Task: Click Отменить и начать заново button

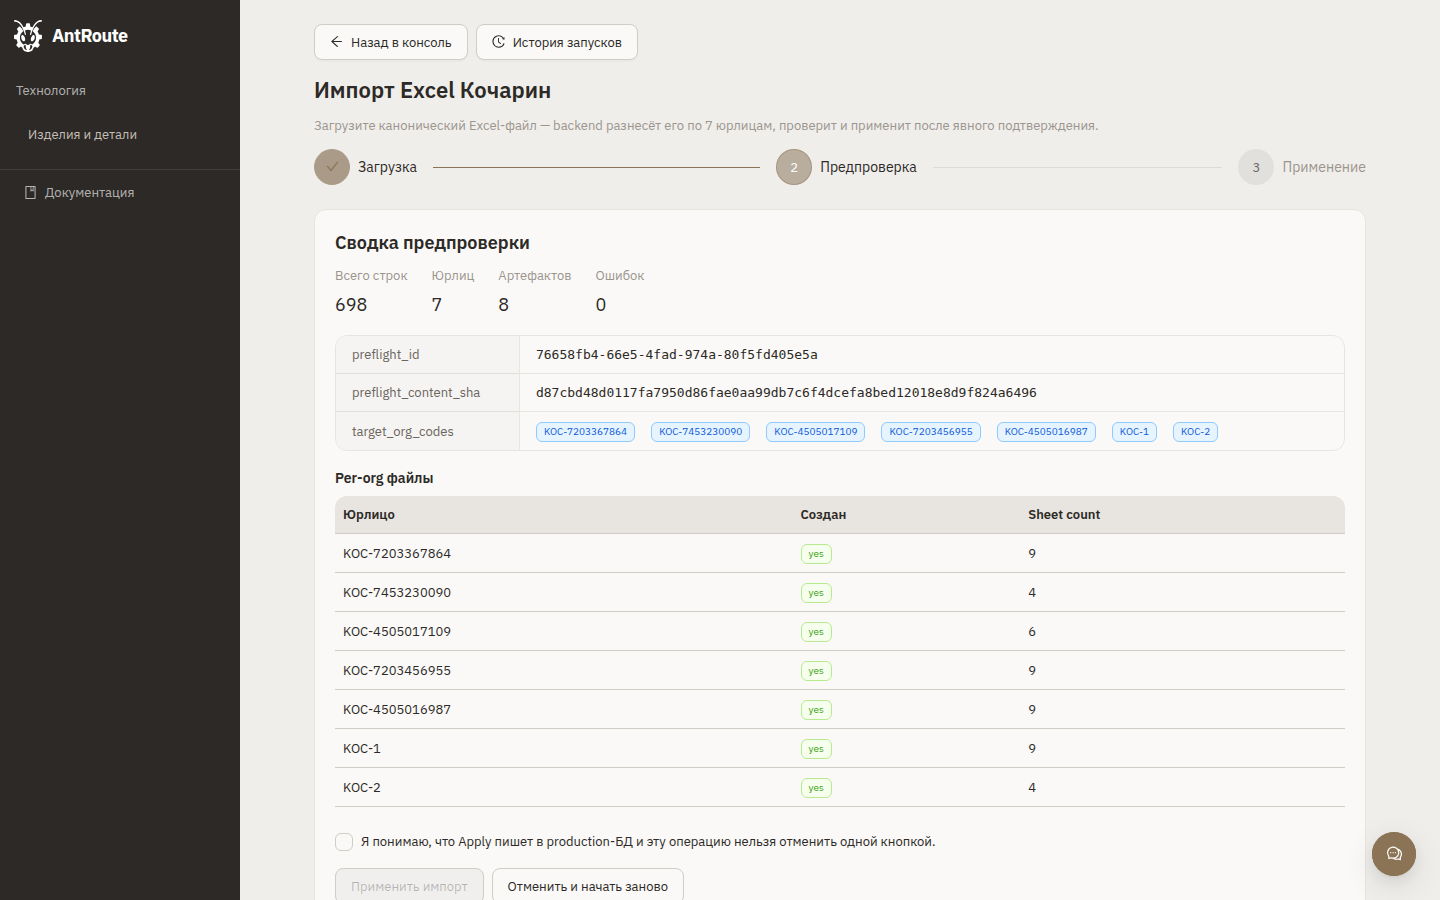Action: pyautogui.click(x=588, y=886)
